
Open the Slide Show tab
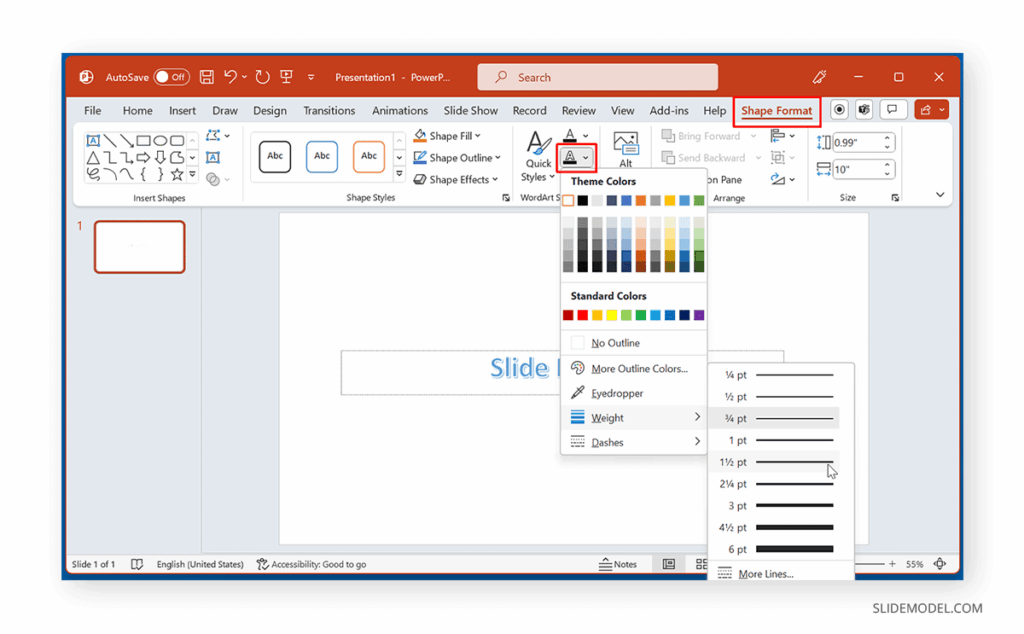470,110
